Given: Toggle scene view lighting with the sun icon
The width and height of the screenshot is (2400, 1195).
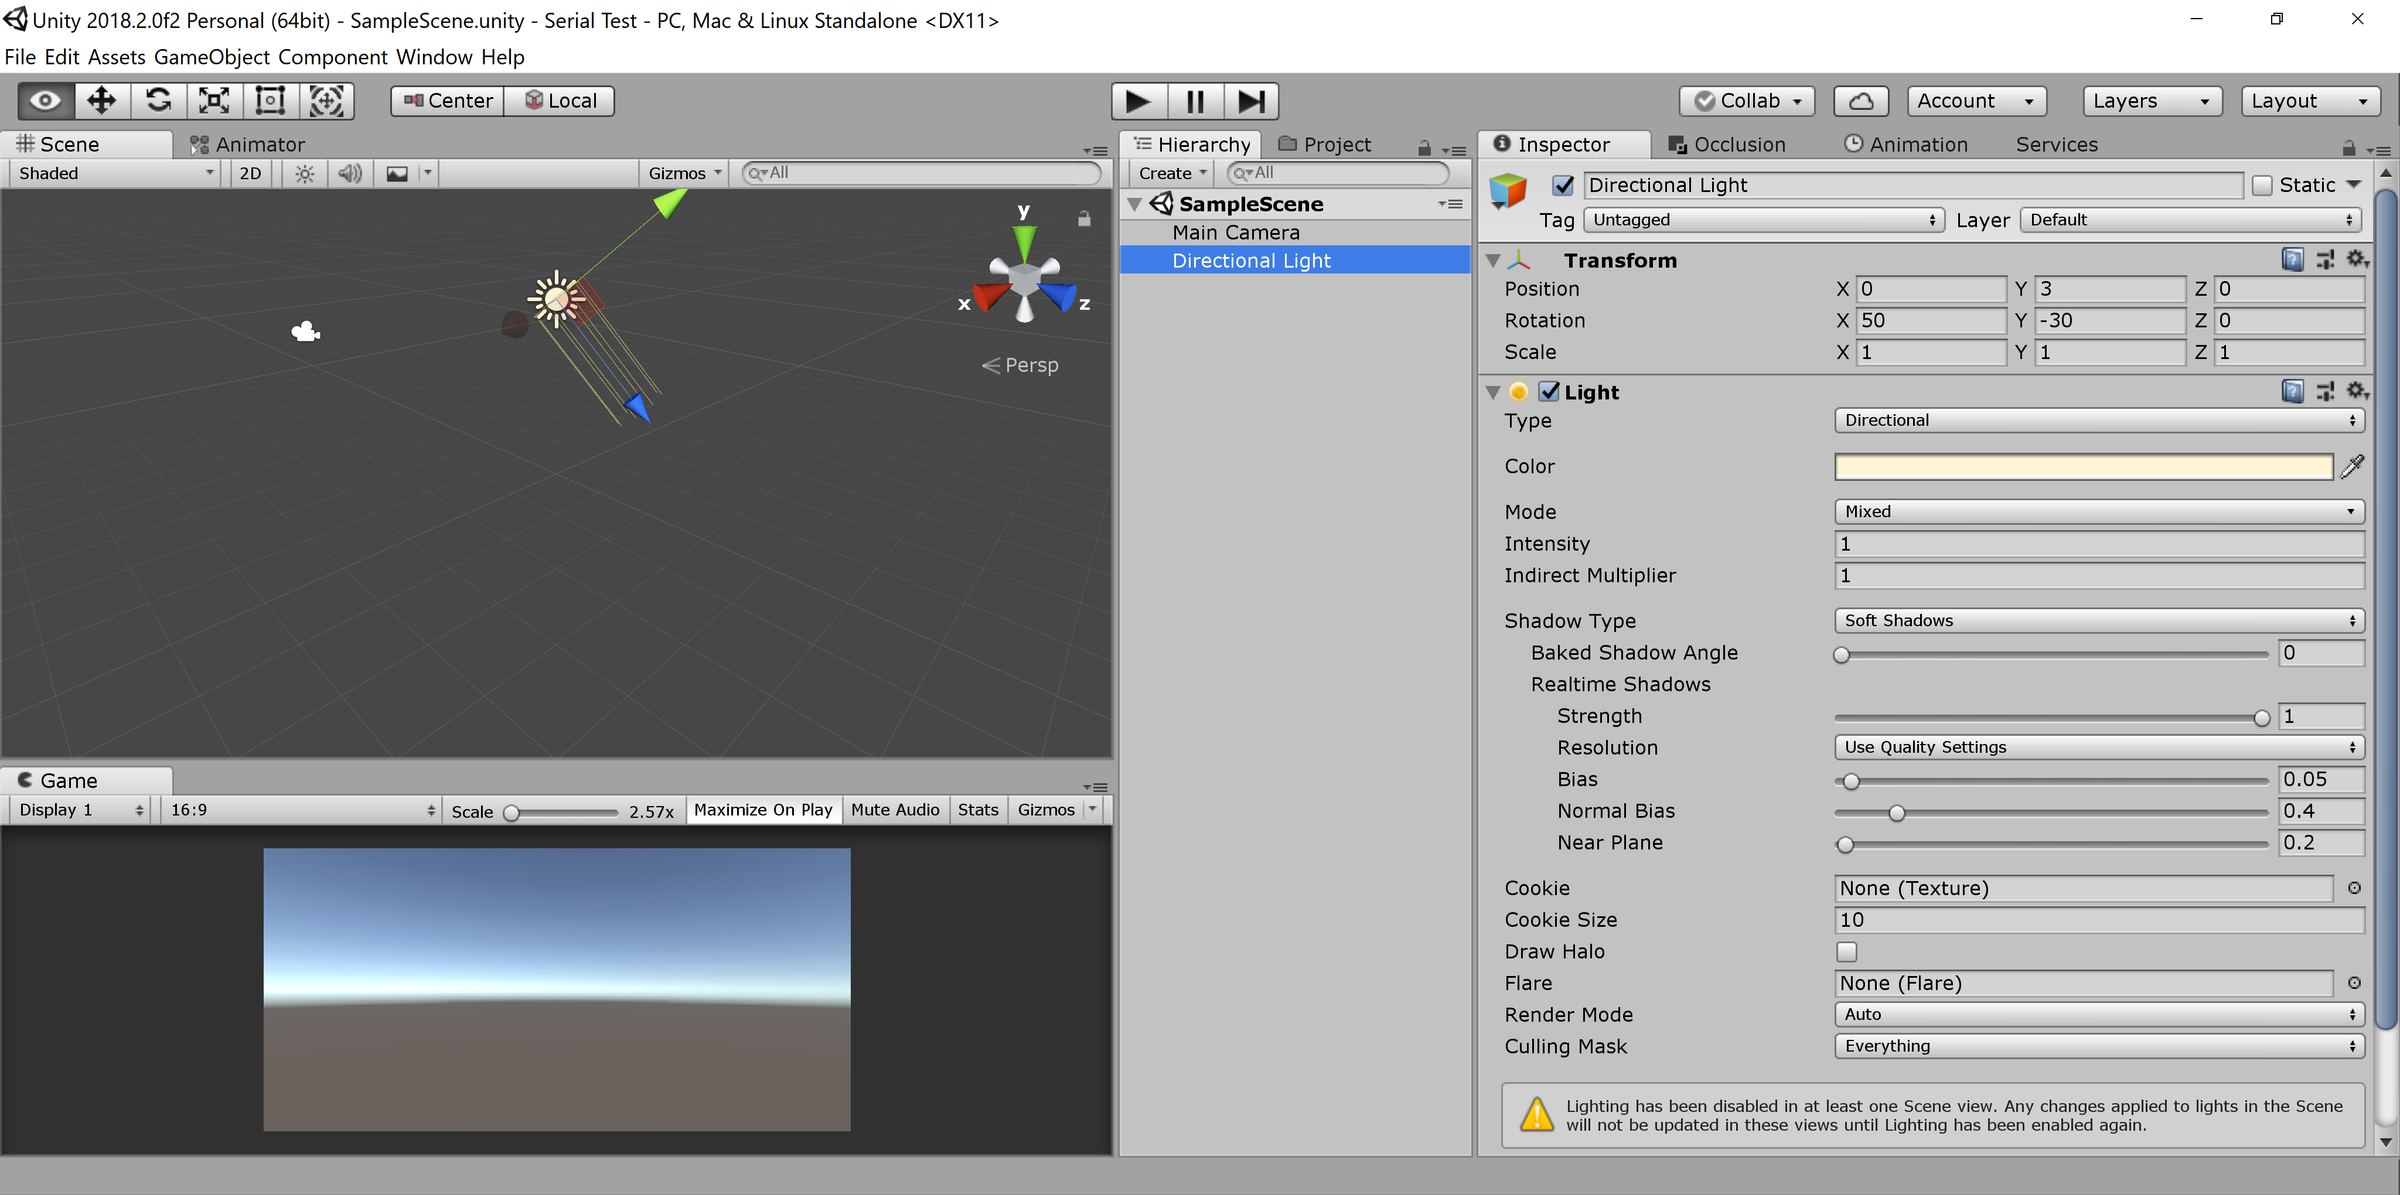Looking at the screenshot, I should (x=303, y=172).
